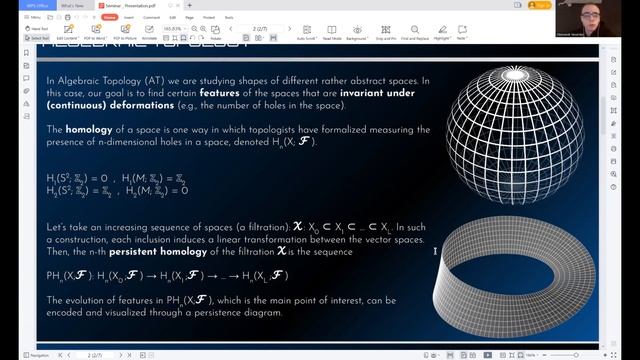640x360 pixels.
Task: Switch to the What's New tab
Action: (72, 6)
